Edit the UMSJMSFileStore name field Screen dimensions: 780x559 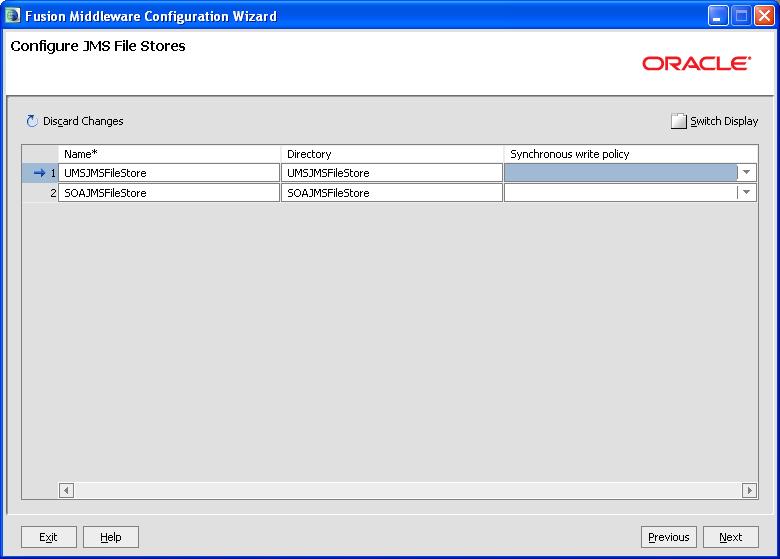click(x=169, y=173)
